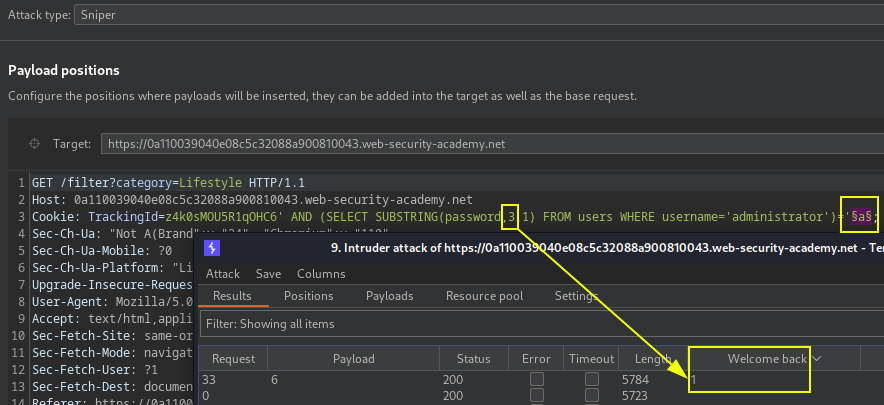
Task: Click line number 1 in request editor
Action: [21, 183]
